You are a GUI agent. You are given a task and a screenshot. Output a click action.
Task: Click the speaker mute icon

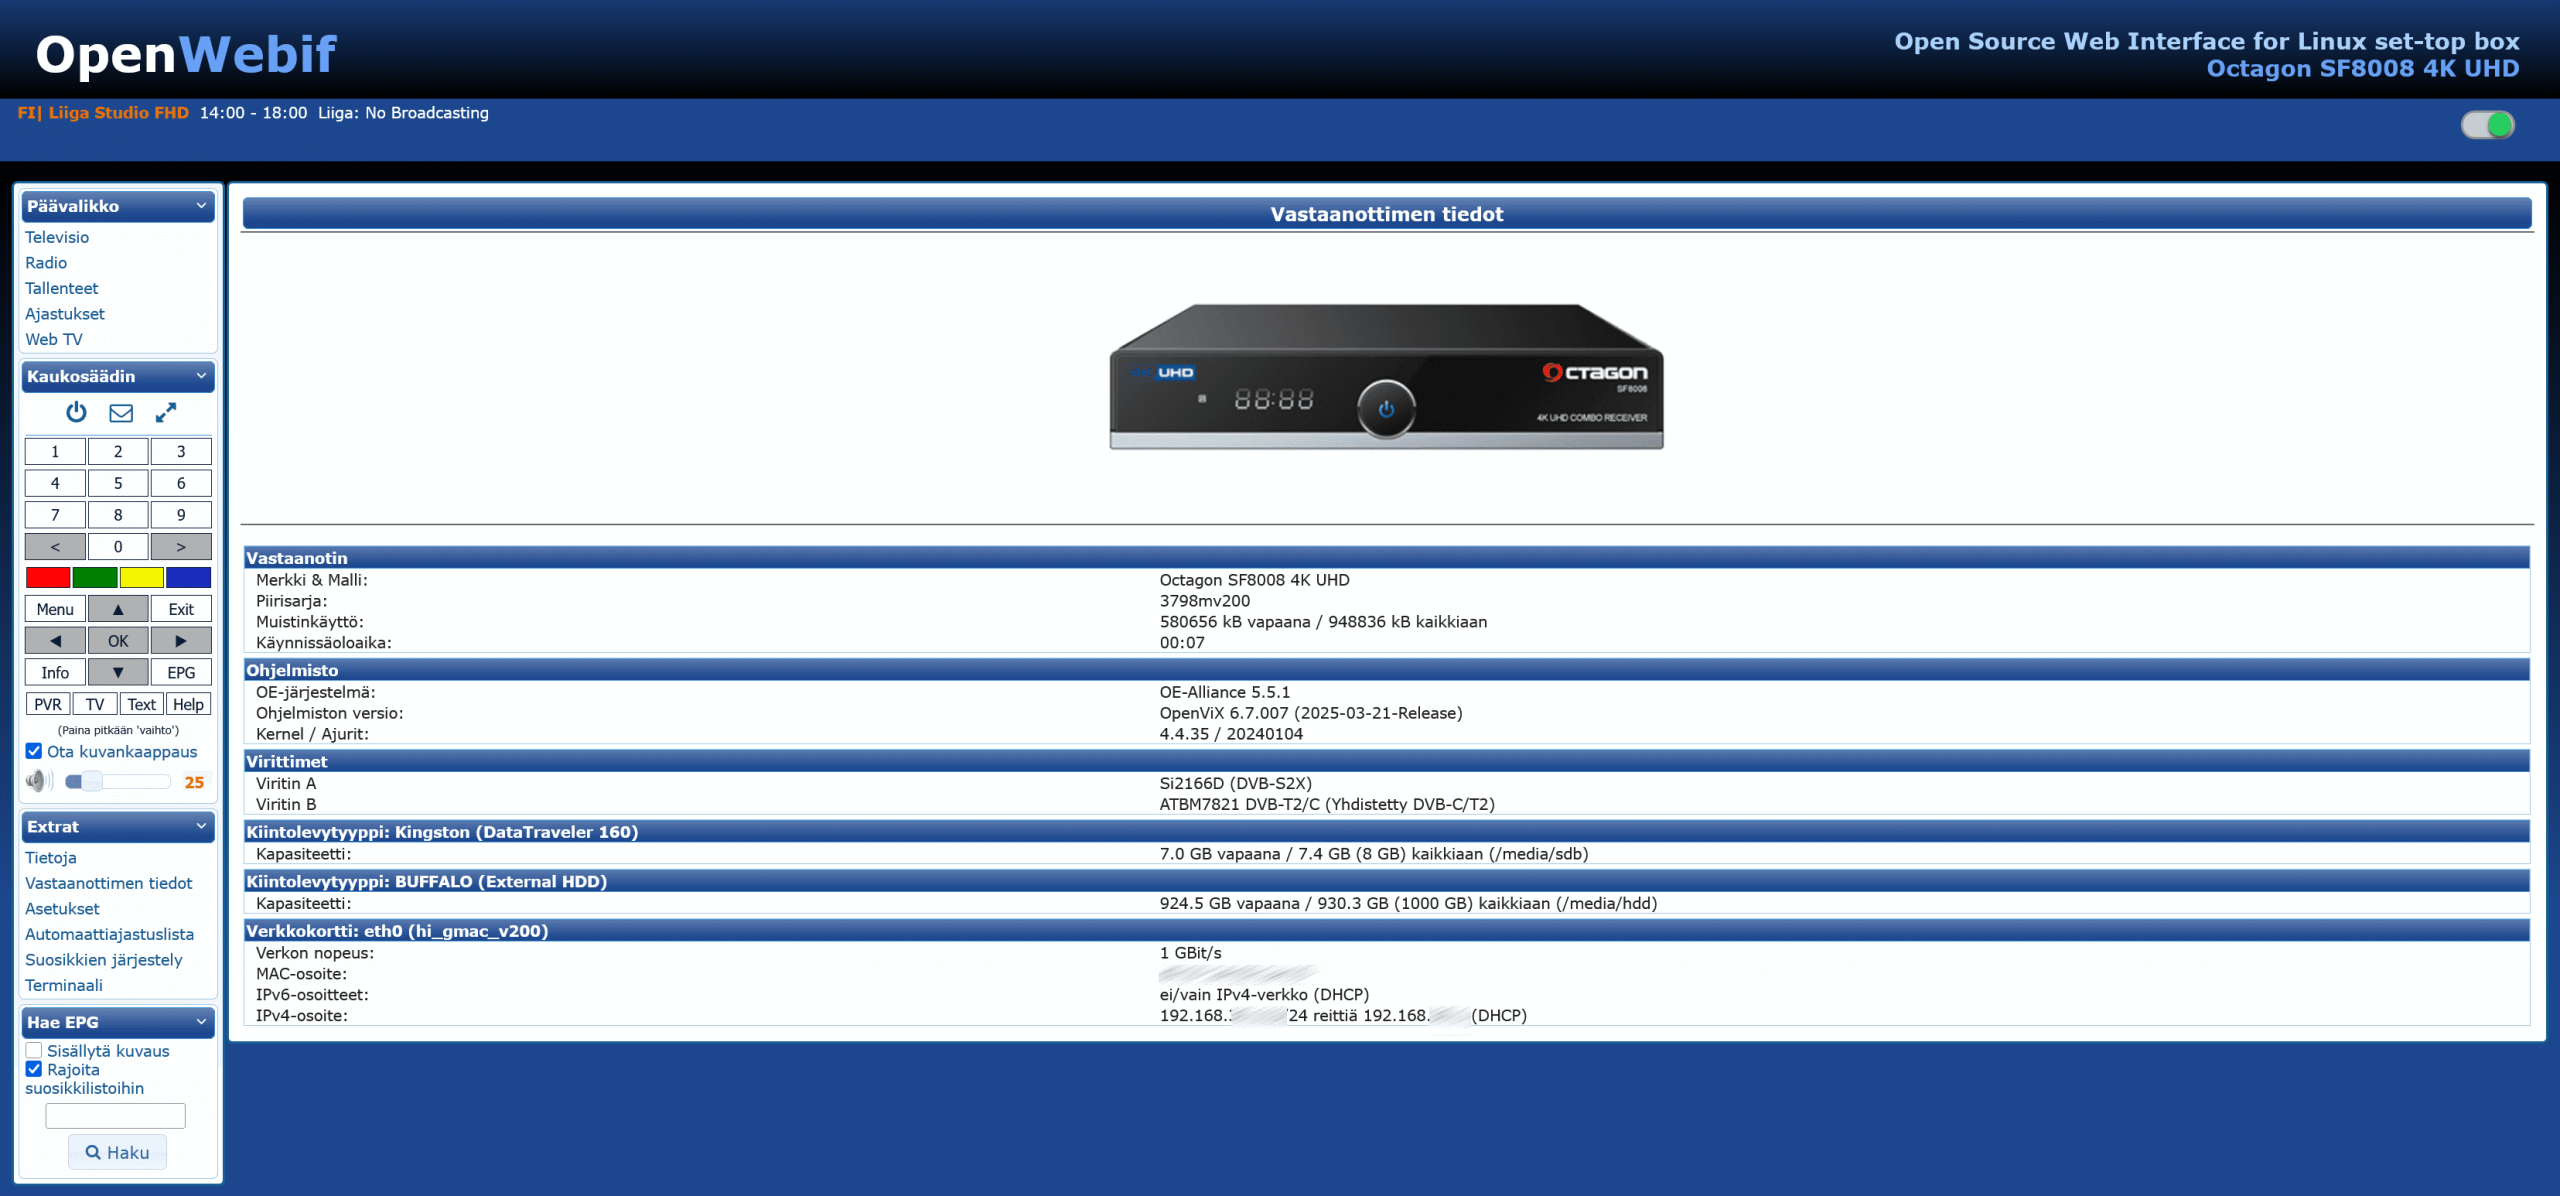pyautogui.click(x=39, y=782)
